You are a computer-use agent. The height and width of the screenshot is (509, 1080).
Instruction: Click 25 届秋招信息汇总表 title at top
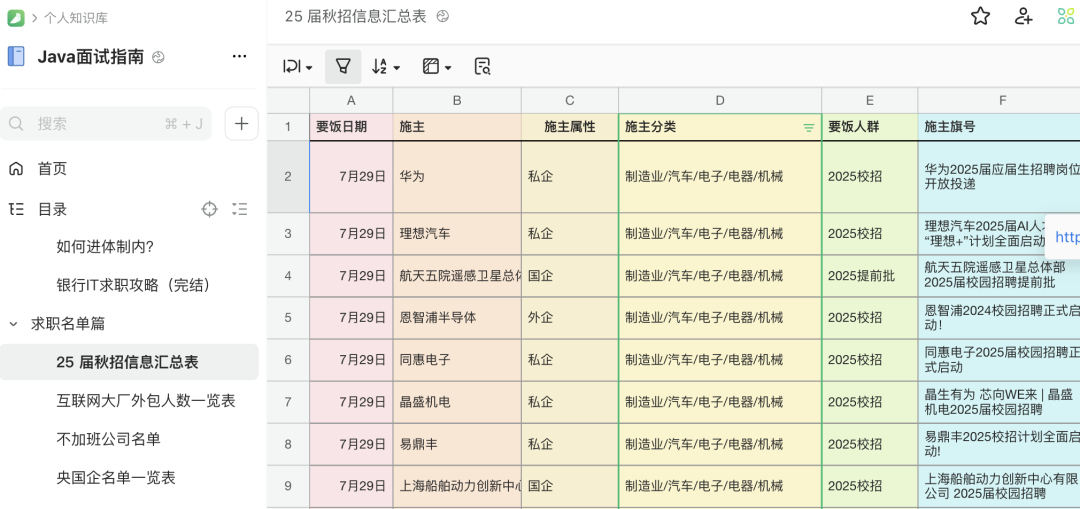click(356, 17)
